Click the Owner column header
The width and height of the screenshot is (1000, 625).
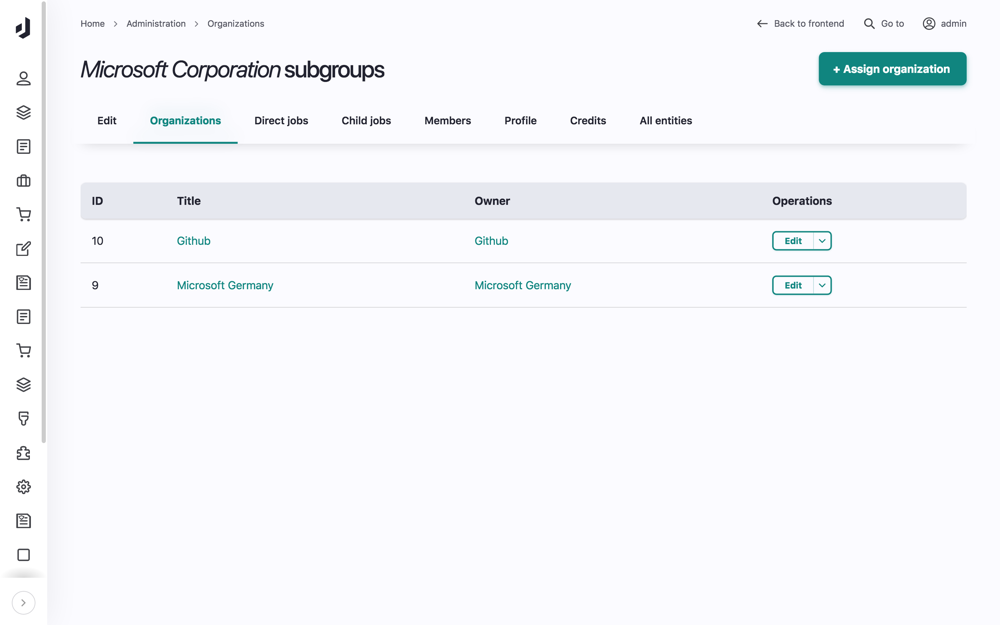coord(492,201)
